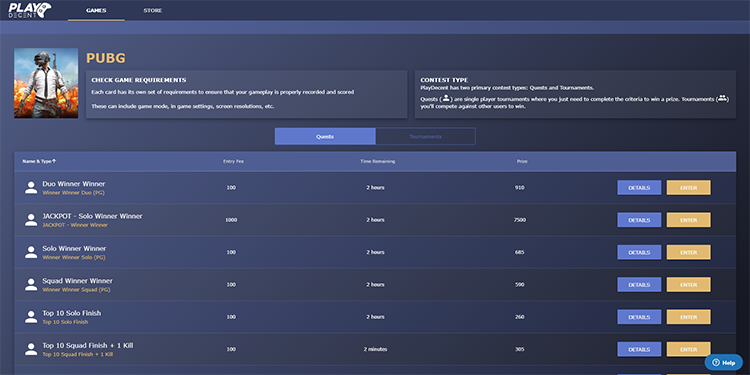Select the Duo Winner Winner title
This screenshot has width=750, height=375.
(74, 184)
